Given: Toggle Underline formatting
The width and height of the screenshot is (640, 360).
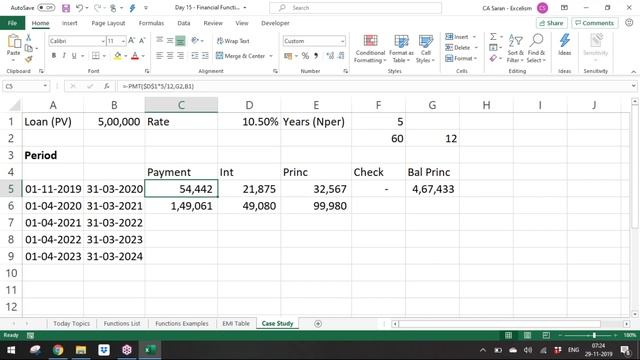Looking at the screenshot, I should pos(74,56).
